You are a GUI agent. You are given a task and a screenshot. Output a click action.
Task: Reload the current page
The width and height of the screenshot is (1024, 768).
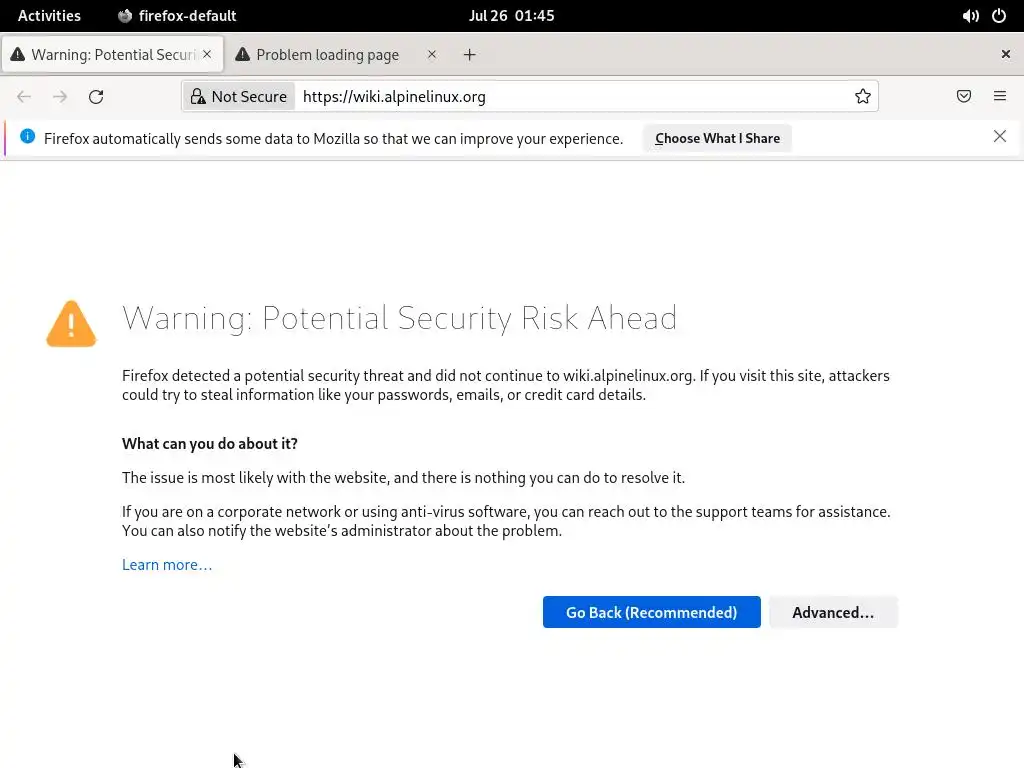click(x=96, y=97)
